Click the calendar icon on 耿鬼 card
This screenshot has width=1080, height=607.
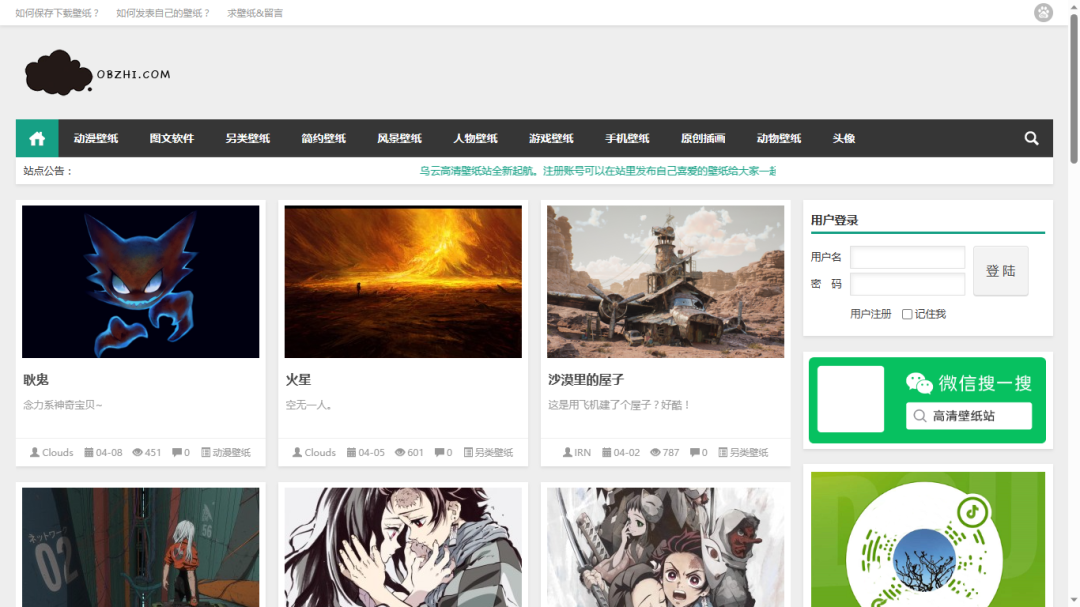89,453
